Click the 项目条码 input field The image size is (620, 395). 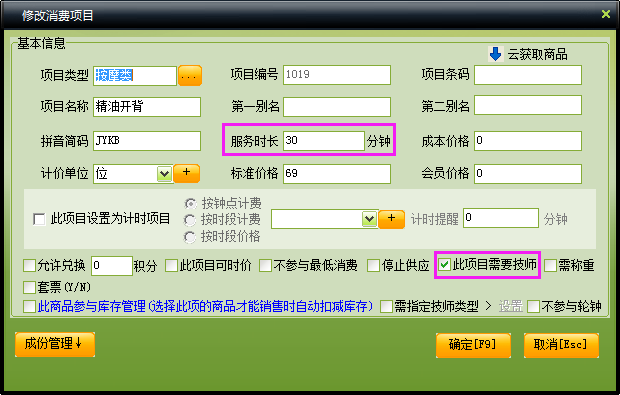tap(527, 75)
